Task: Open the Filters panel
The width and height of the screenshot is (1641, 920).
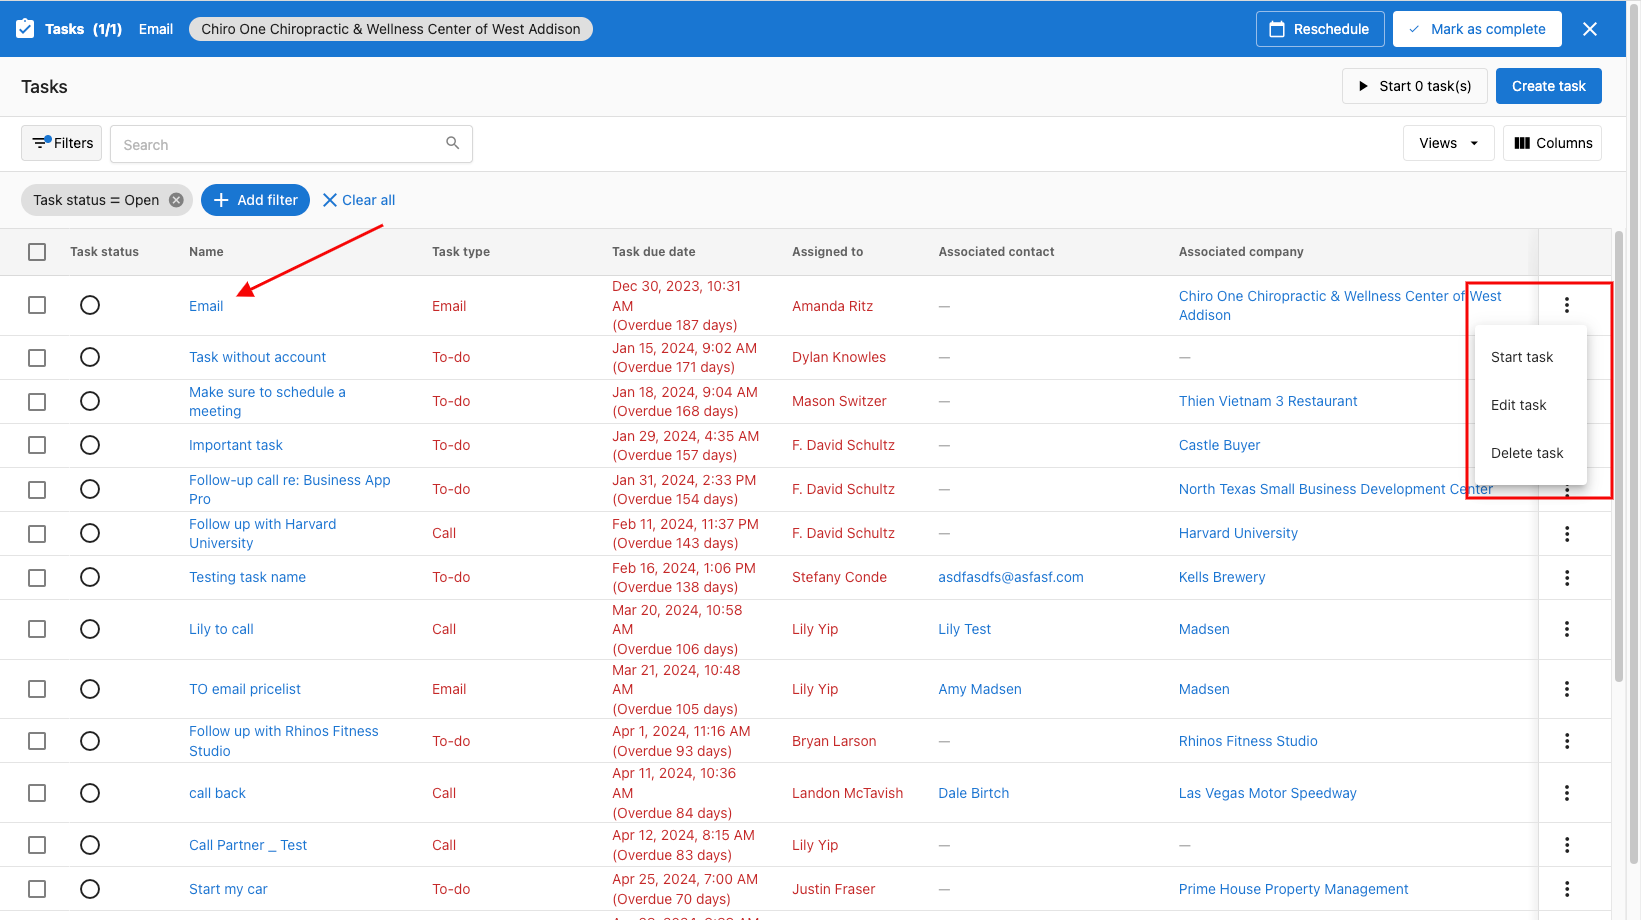Action: [x=62, y=143]
